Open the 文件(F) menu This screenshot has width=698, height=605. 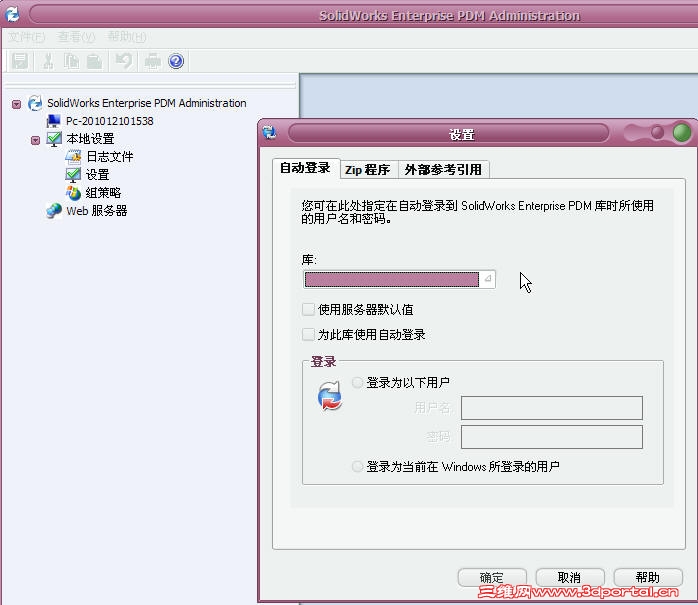tap(27, 37)
